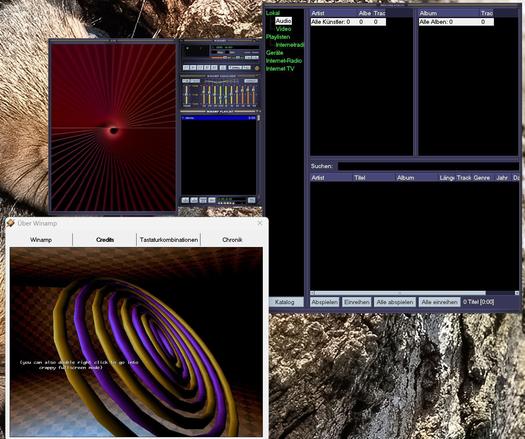
Task: Open the playlist list options menu button
Action: (251, 200)
